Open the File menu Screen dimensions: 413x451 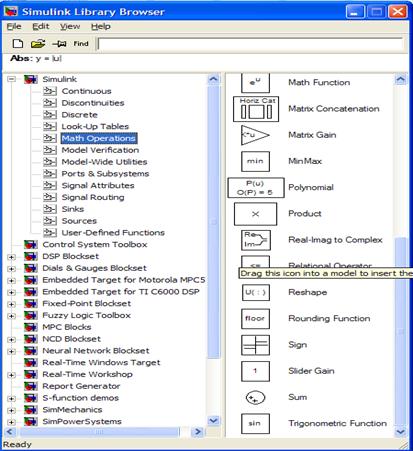(x=14, y=26)
